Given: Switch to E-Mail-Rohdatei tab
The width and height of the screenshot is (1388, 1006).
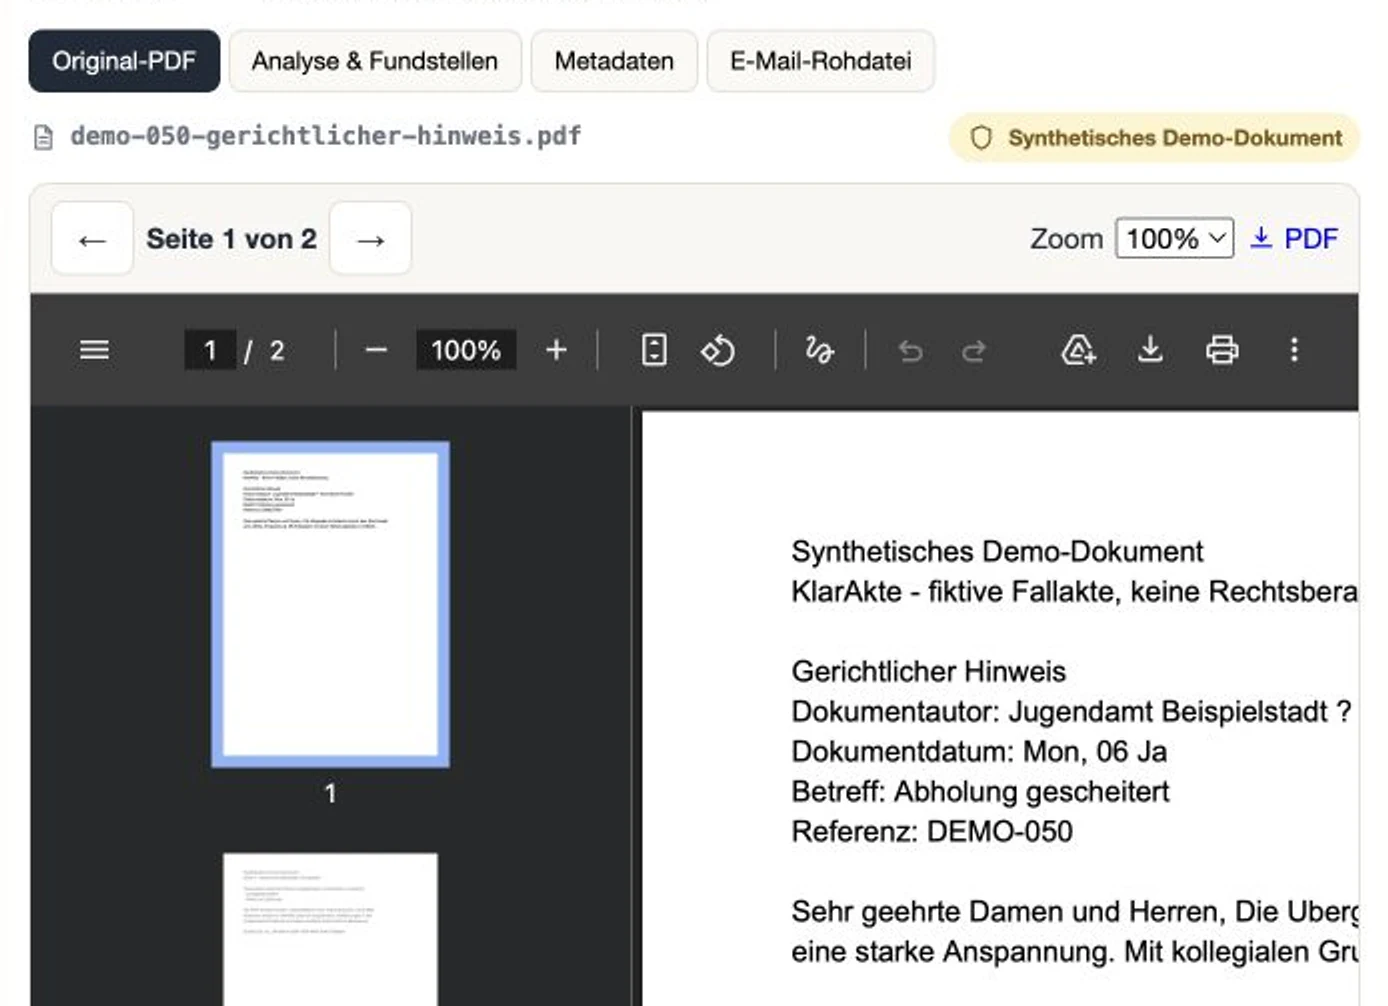Looking at the screenshot, I should 821,61.
